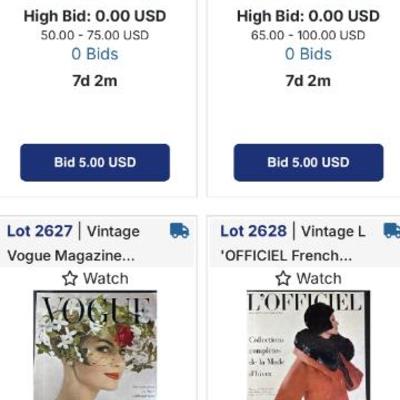Open the Vogue magazine cover thumbnail

coord(95,345)
